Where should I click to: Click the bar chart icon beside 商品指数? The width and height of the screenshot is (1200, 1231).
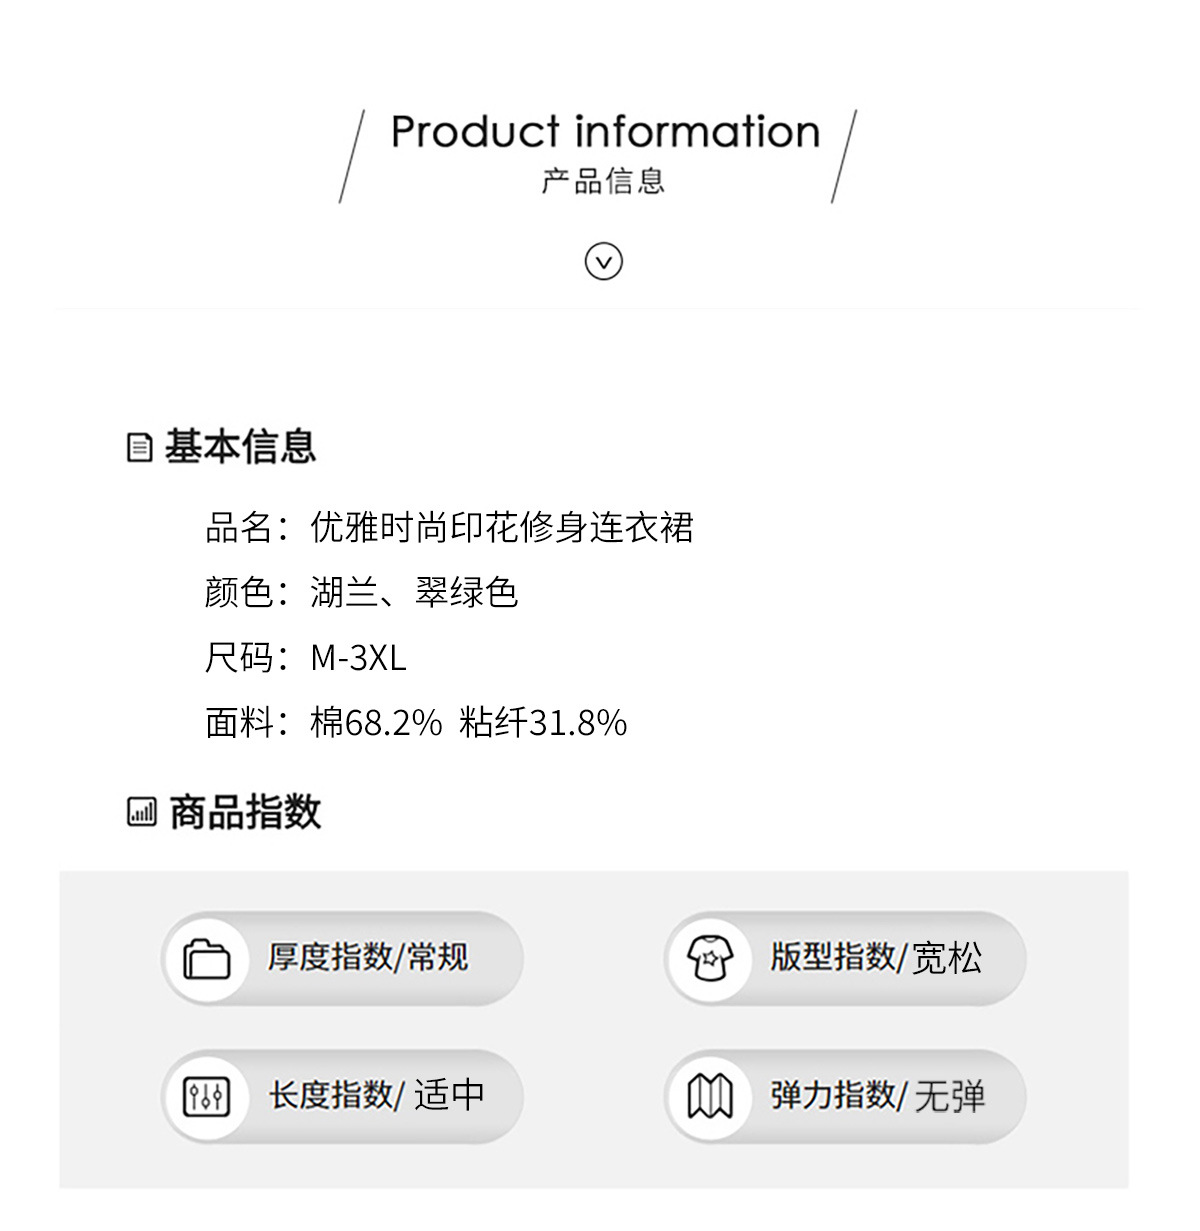142,811
